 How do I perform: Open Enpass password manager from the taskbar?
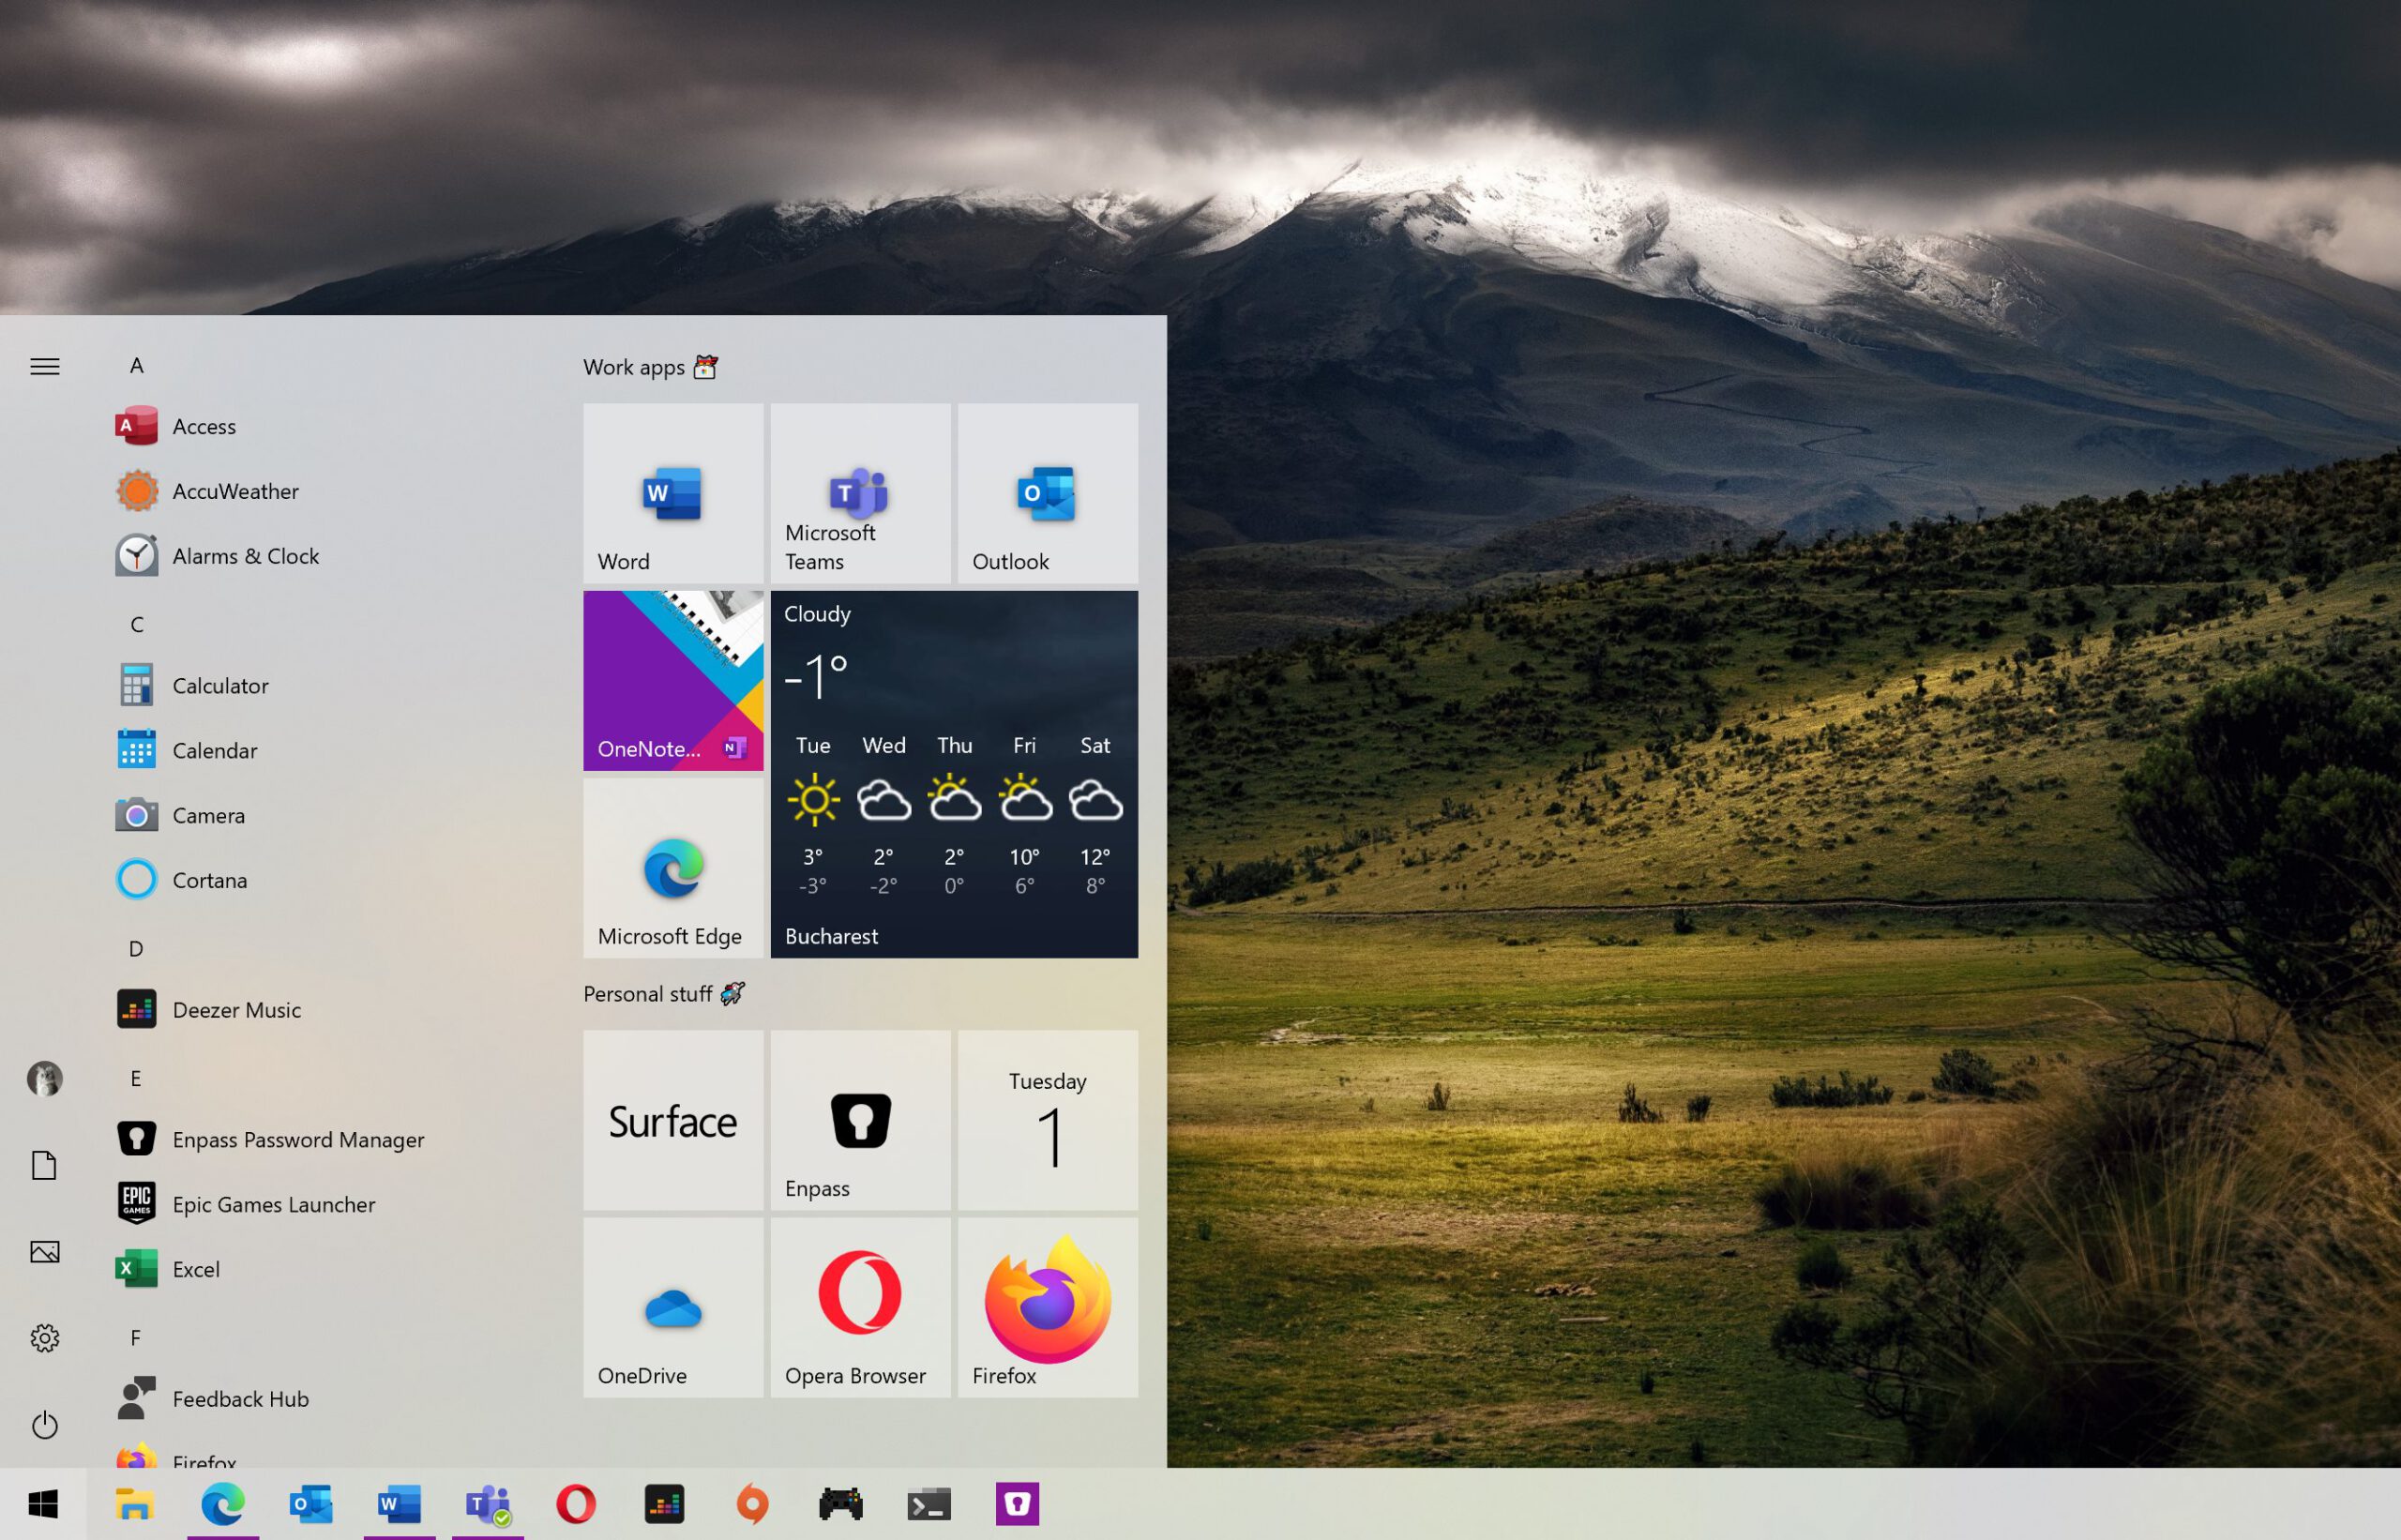pyautogui.click(x=1016, y=1504)
